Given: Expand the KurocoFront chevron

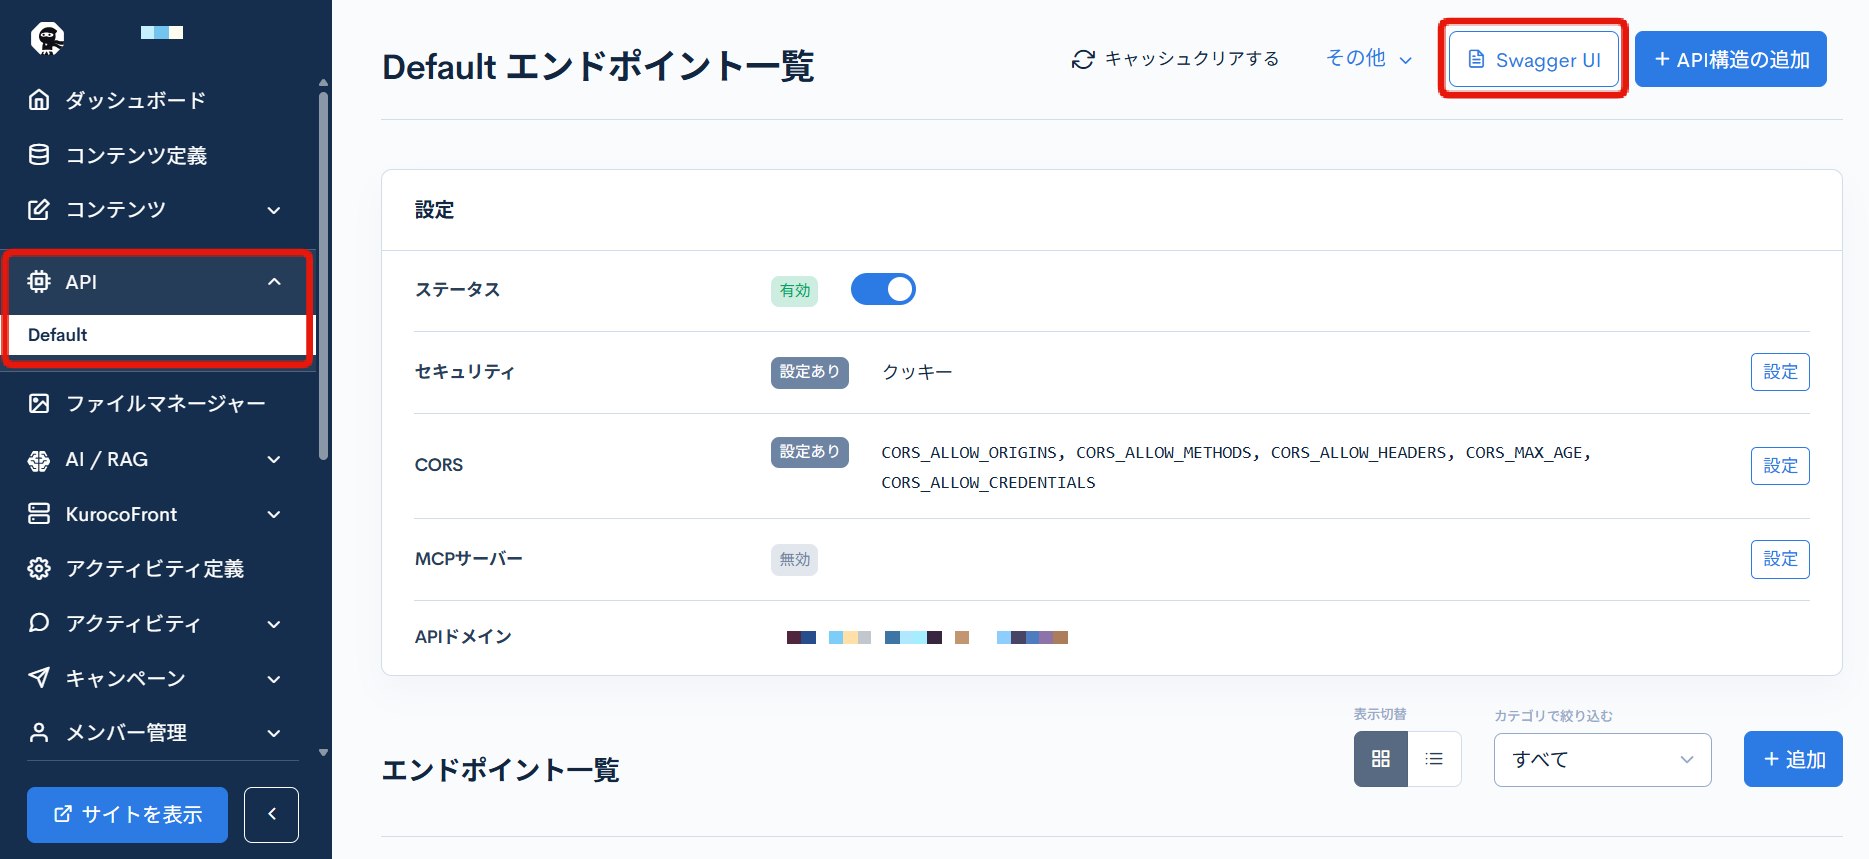Looking at the screenshot, I should (274, 515).
